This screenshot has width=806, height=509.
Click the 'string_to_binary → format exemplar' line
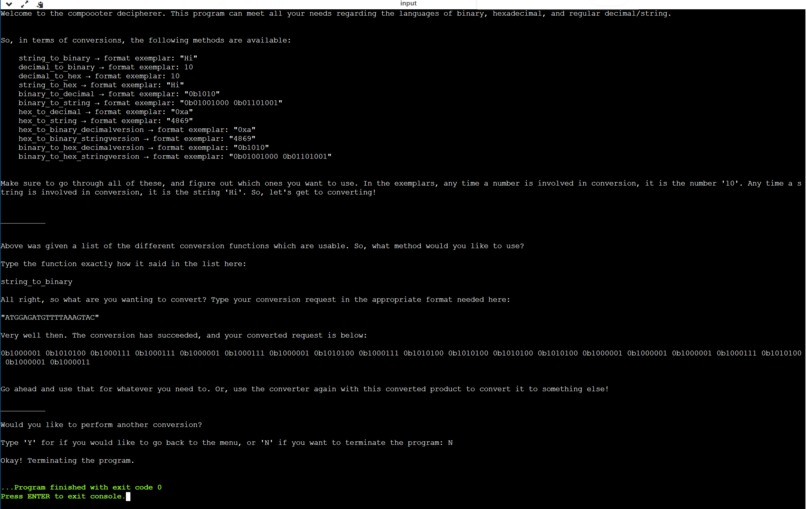[108, 58]
